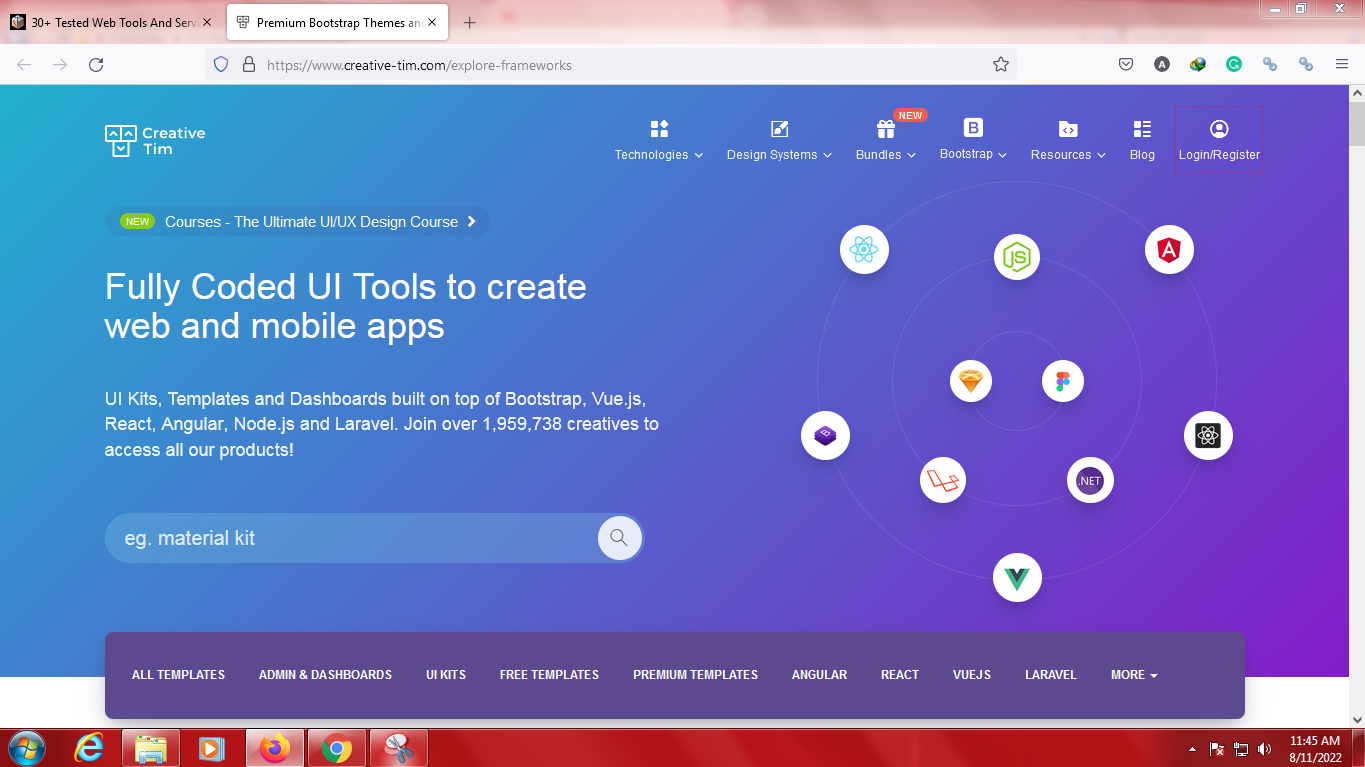Screen dimensions: 1365x767
Task: Click the Grammarly extension icon
Action: [x=1234, y=64]
